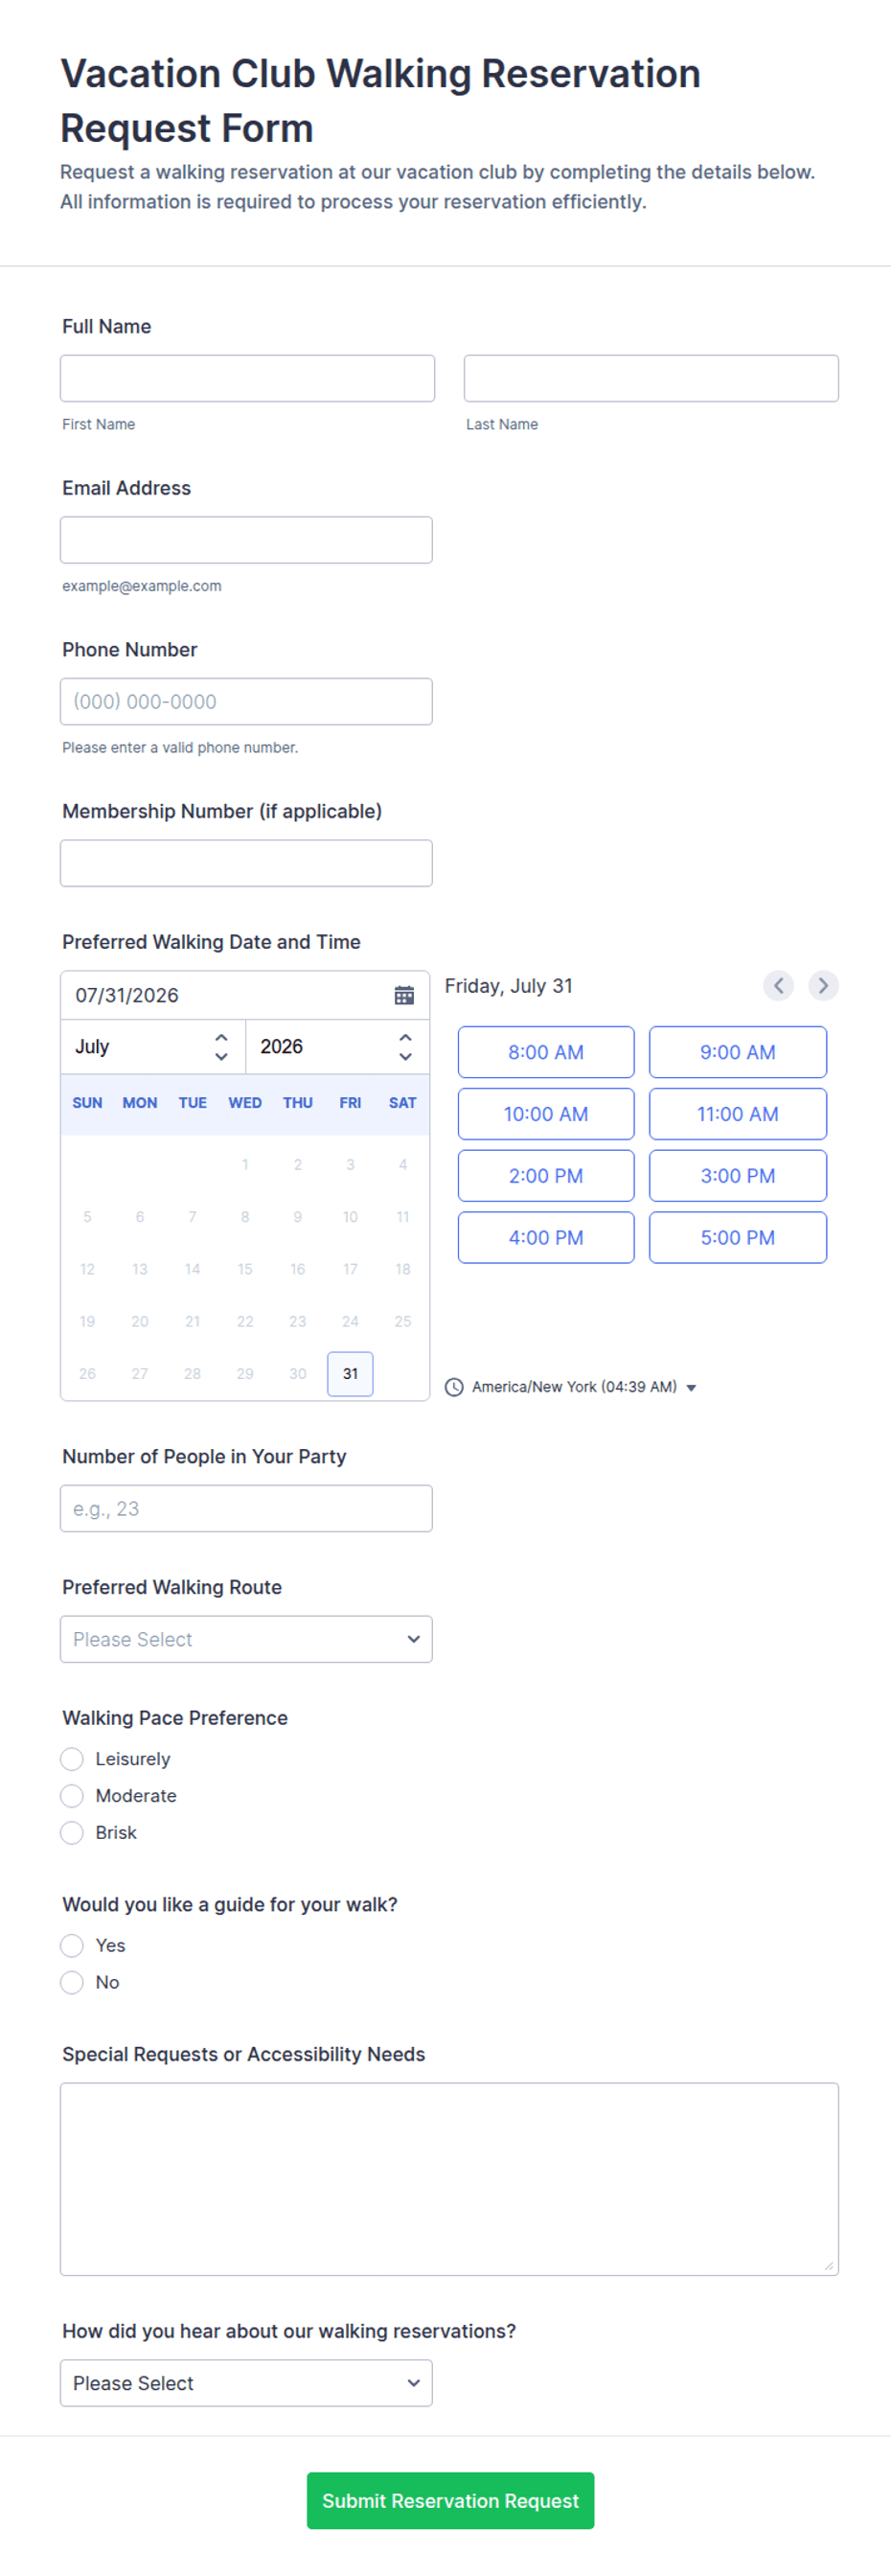Click the year stepper arrows
Viewport: 891px width, 2576px height.
405,1046
